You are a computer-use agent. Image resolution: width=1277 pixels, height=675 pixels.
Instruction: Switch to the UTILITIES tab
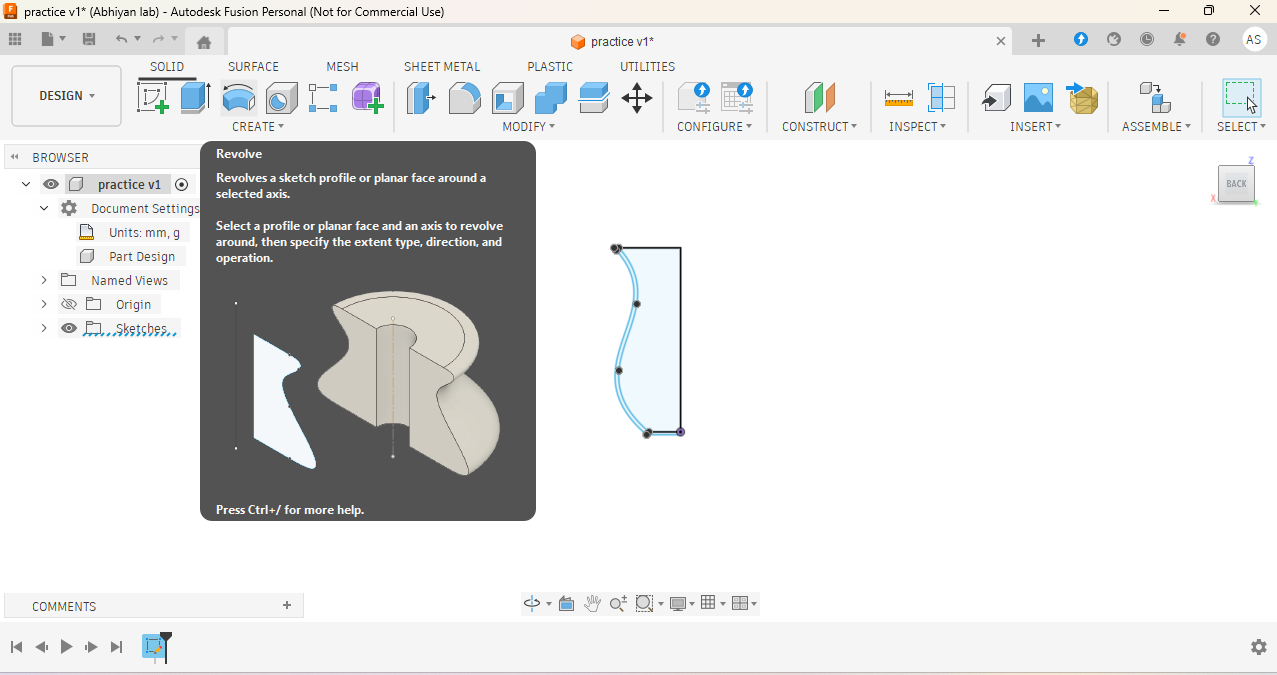(x=647, y=67)
